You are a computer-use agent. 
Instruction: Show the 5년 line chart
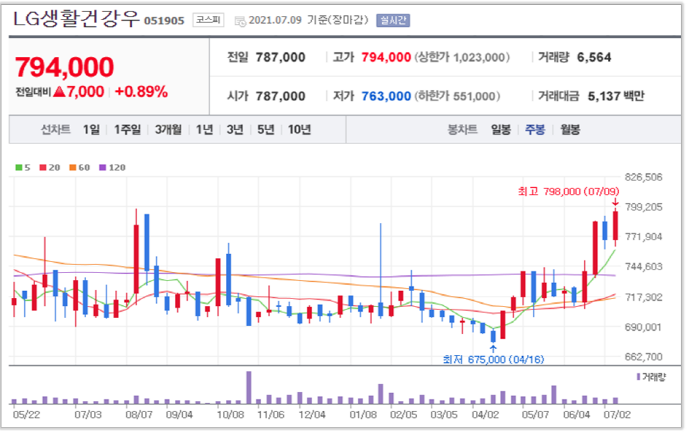(x=266, y=130)
